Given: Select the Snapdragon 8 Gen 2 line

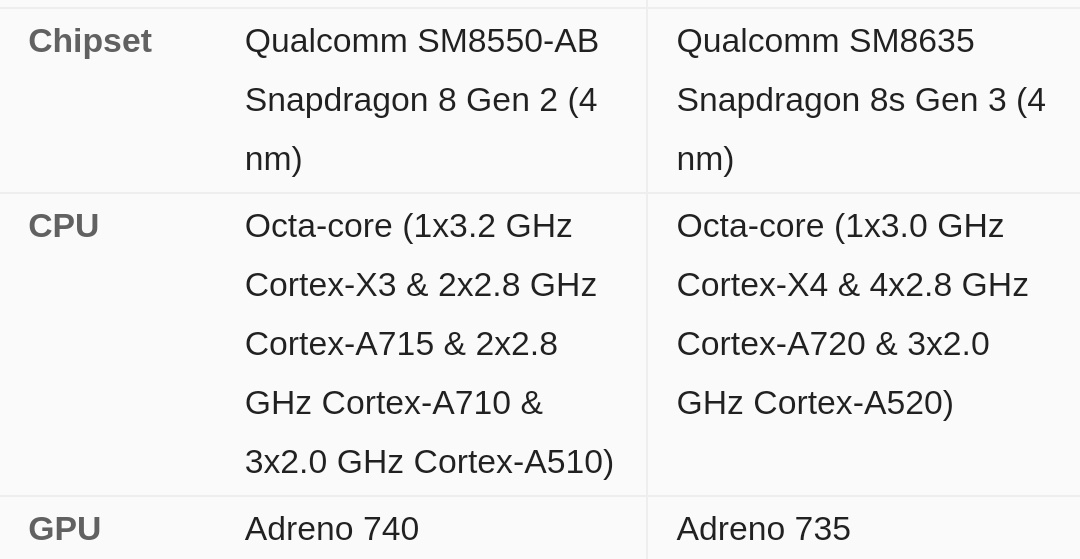Looking at the screenshot, I should [x=420, y=100].
